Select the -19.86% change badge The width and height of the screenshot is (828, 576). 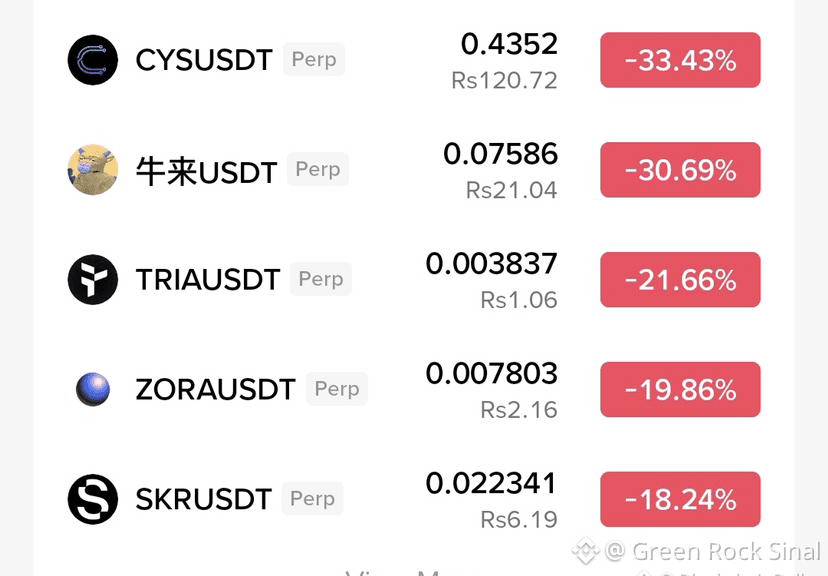tap(680, 389)
